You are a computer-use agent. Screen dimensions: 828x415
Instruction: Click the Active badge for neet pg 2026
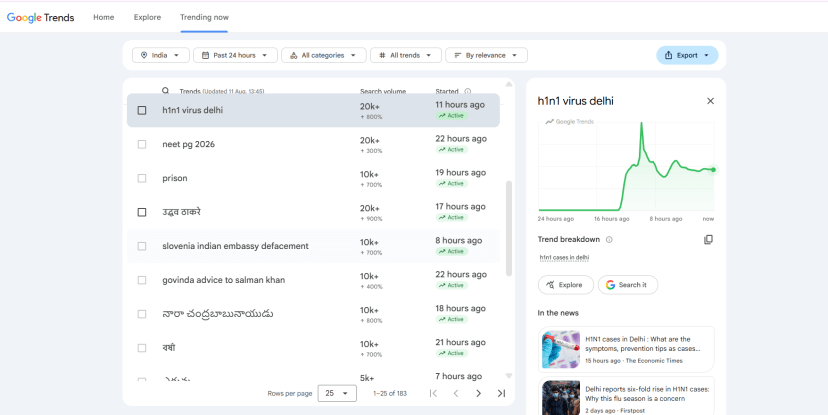coord(451,149)
